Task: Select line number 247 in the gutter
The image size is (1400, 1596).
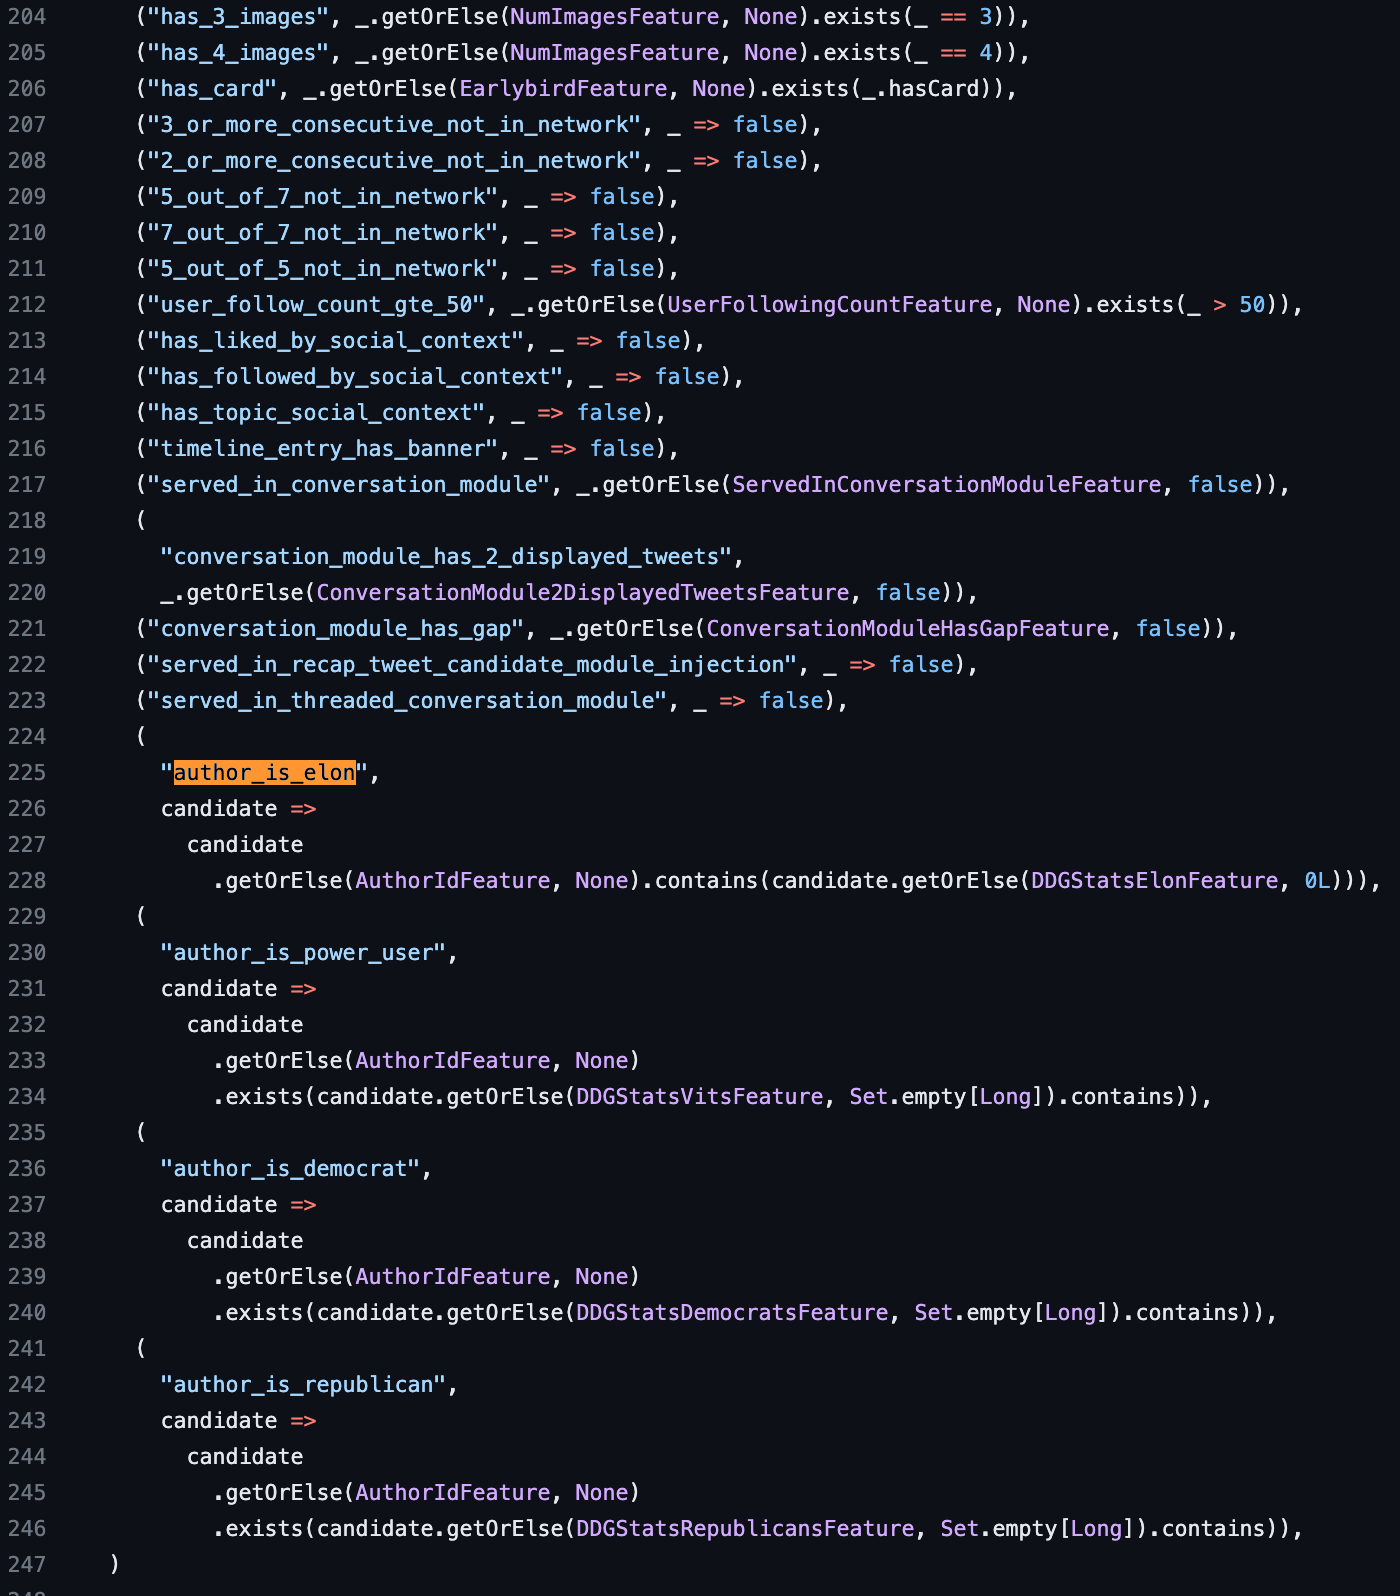Action: coord(27,1565)
